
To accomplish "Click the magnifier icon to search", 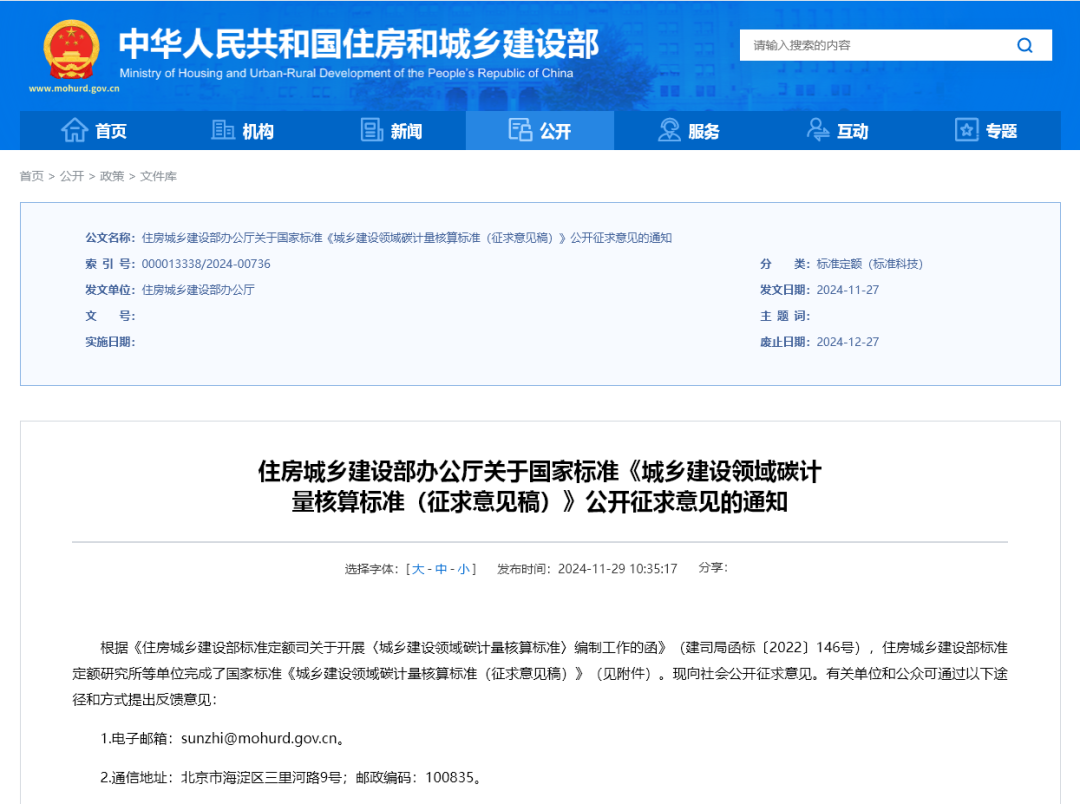I will click(1024, 45).
